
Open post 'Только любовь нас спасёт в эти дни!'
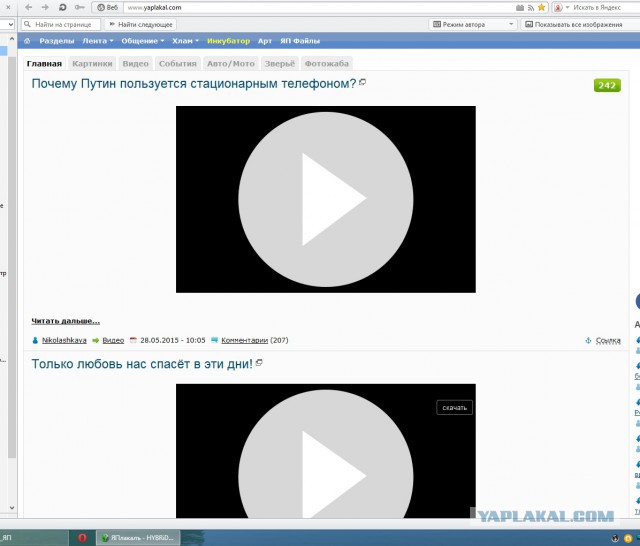pos(142,364)
